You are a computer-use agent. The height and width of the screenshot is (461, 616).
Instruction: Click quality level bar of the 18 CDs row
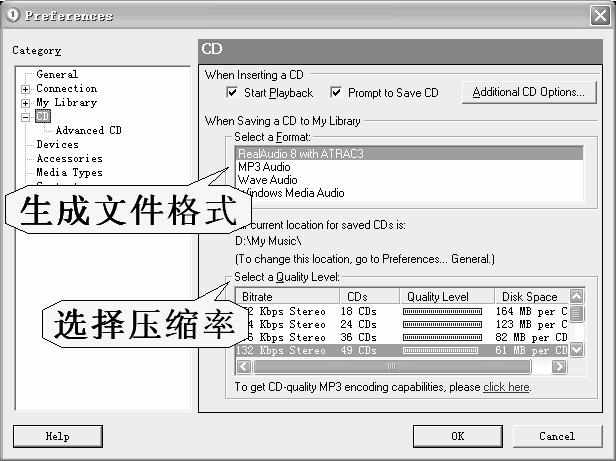[x=442, y=312]
